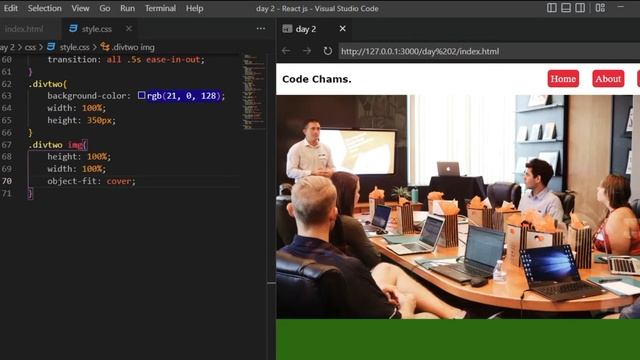
Task: Click 'transition: all .5s ease-in-out;' line
Action: click(x=126, y=60)
